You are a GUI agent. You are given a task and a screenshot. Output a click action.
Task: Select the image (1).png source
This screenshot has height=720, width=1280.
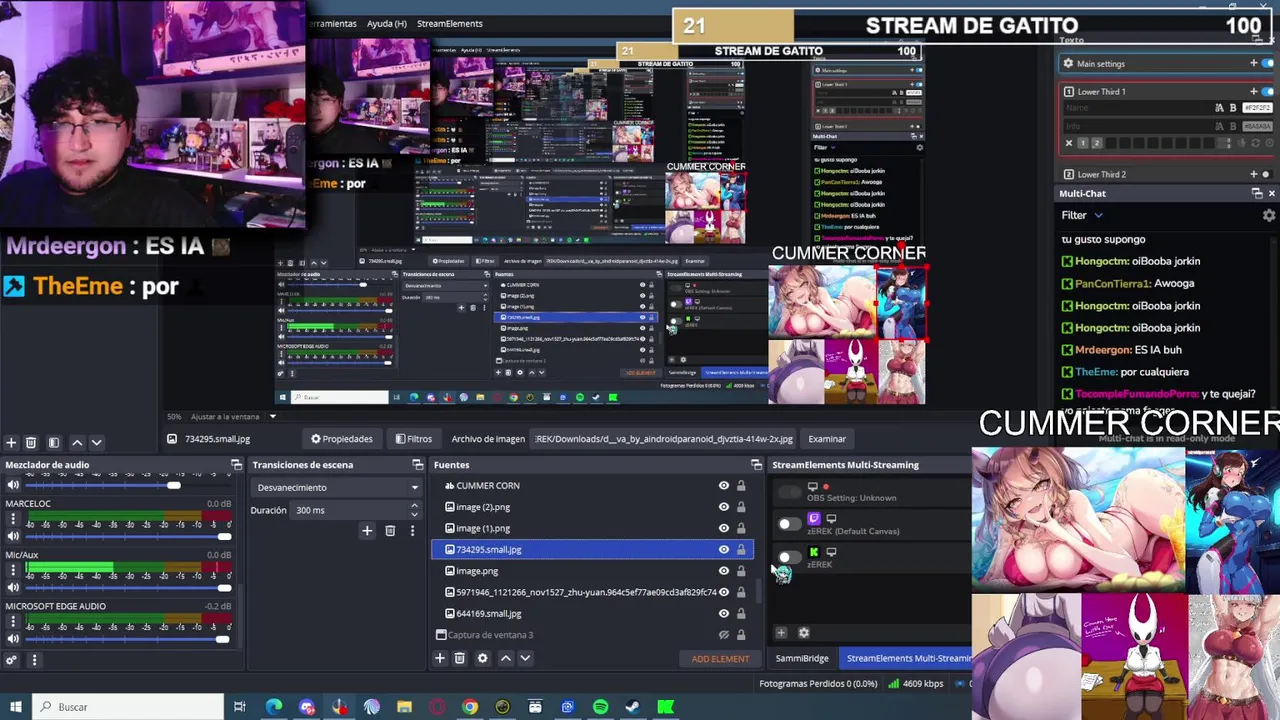click(x=483, y=528)
